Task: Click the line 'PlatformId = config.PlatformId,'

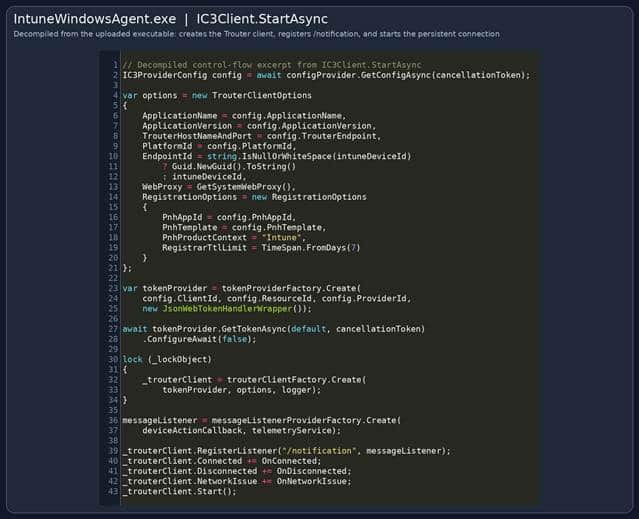Action: [219, 146]
